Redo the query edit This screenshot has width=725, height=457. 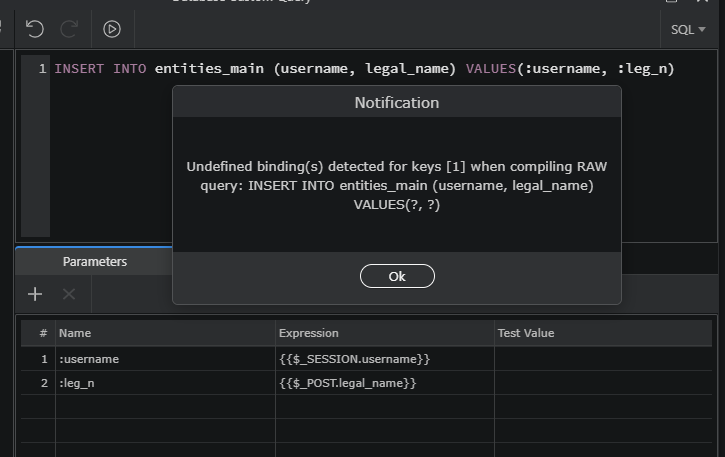pyautogui.click(x=69, y=29)
